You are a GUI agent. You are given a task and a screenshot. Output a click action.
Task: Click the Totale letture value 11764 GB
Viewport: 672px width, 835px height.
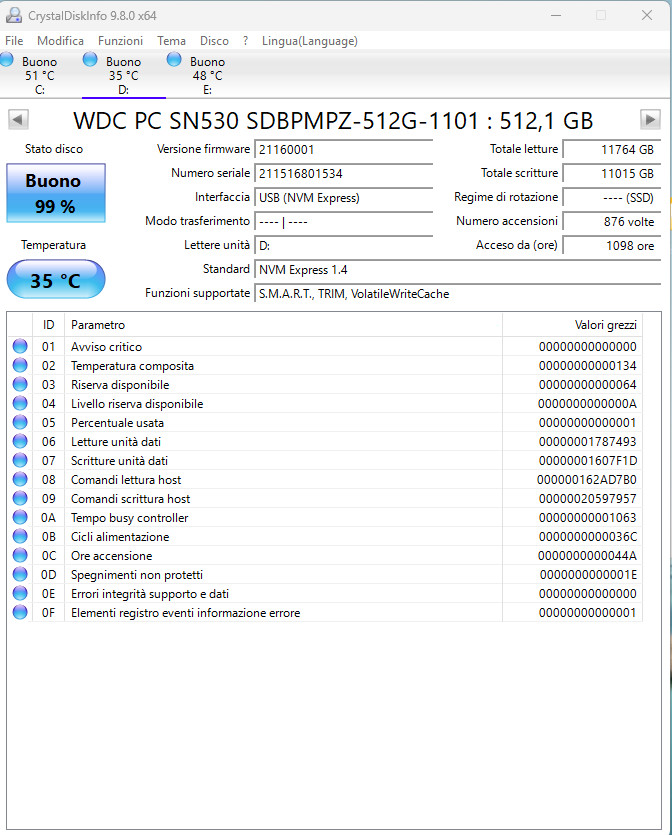pyautogui.click(x=611, y=150)
